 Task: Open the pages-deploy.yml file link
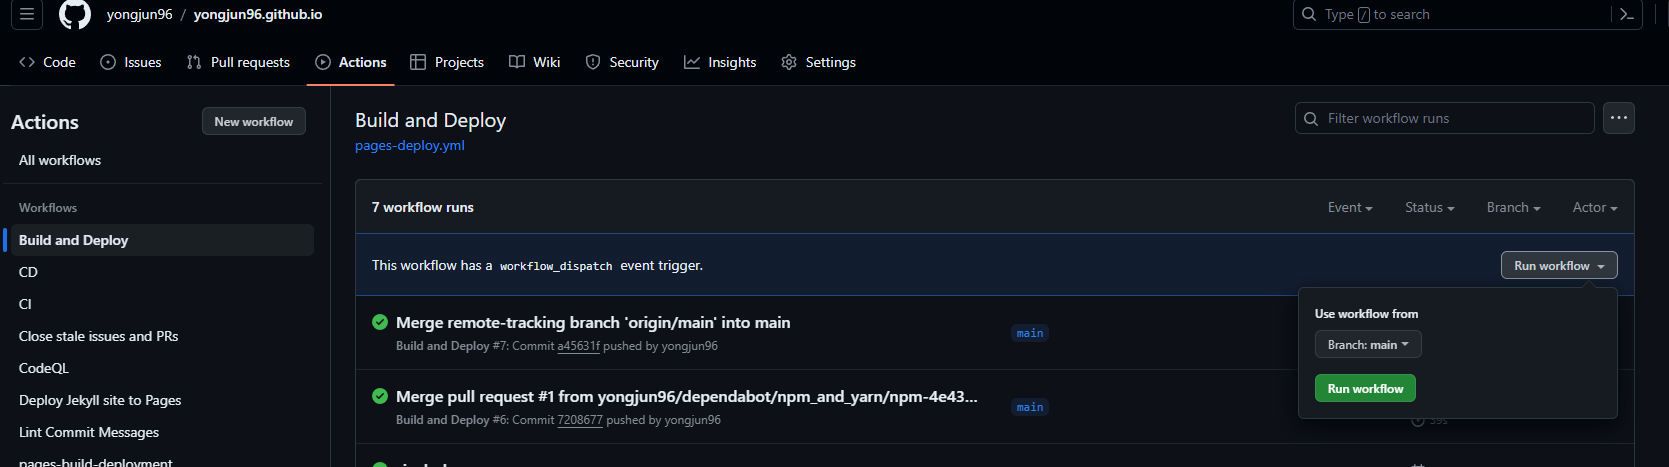[x=410, y=145]
